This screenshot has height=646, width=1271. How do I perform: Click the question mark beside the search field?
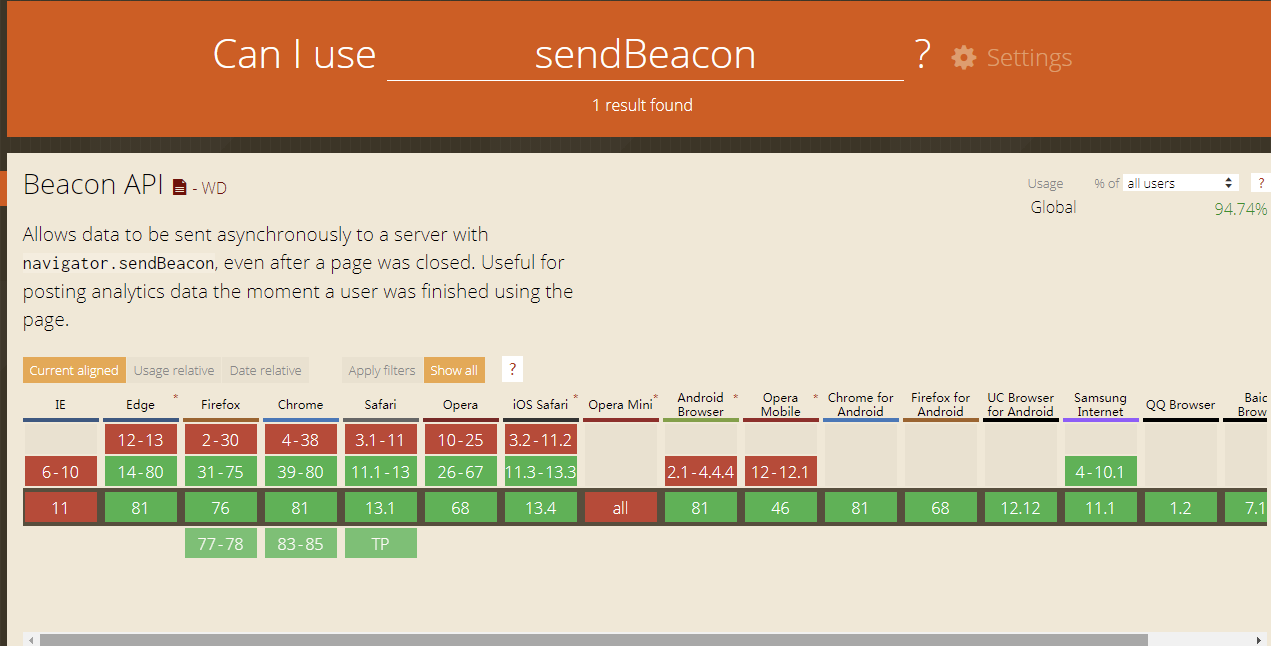click(922, 56)
